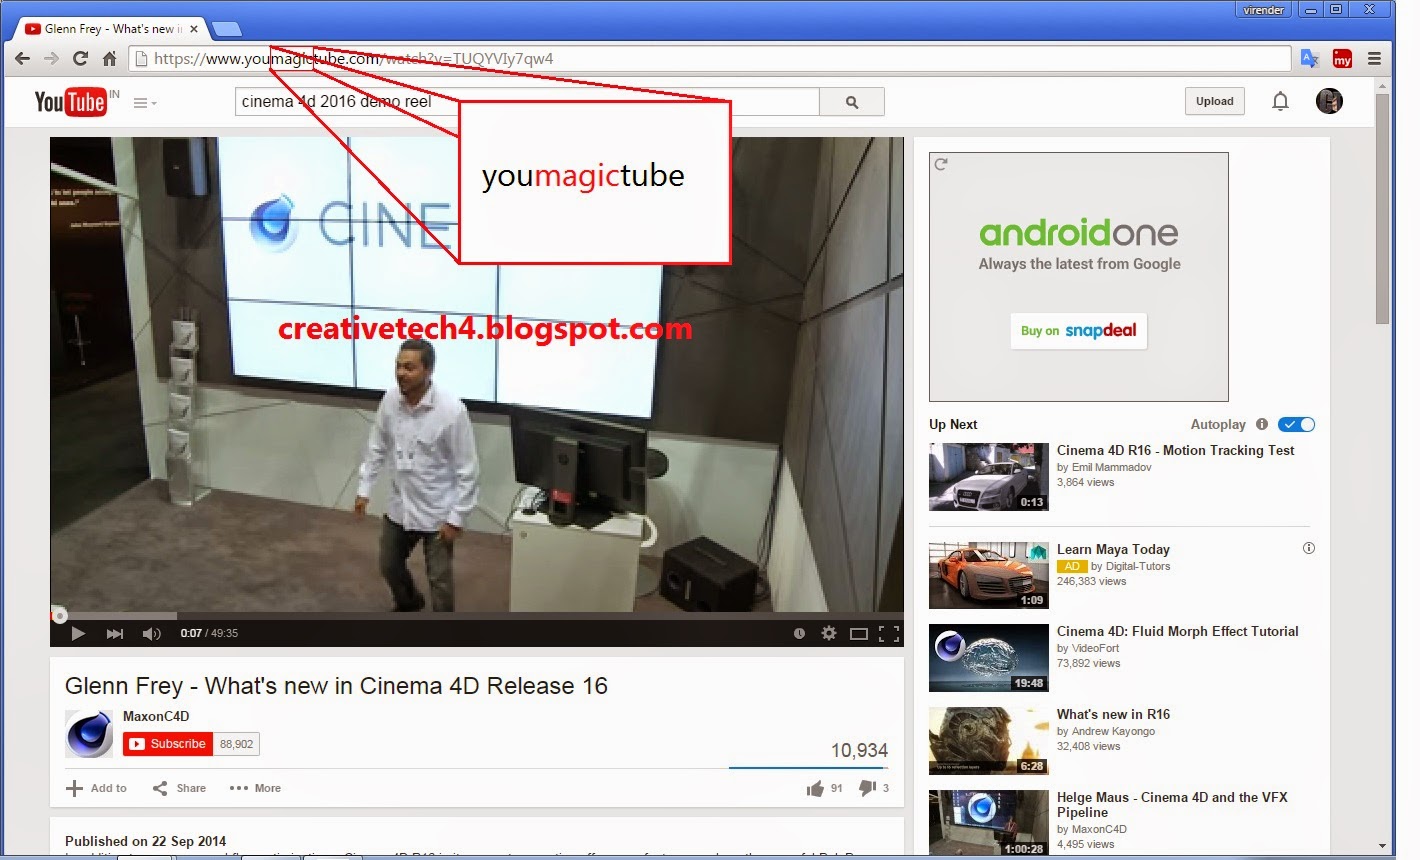Click the 88,902 subscriber count
The image size is (1420, 860).
click(236, 744)
